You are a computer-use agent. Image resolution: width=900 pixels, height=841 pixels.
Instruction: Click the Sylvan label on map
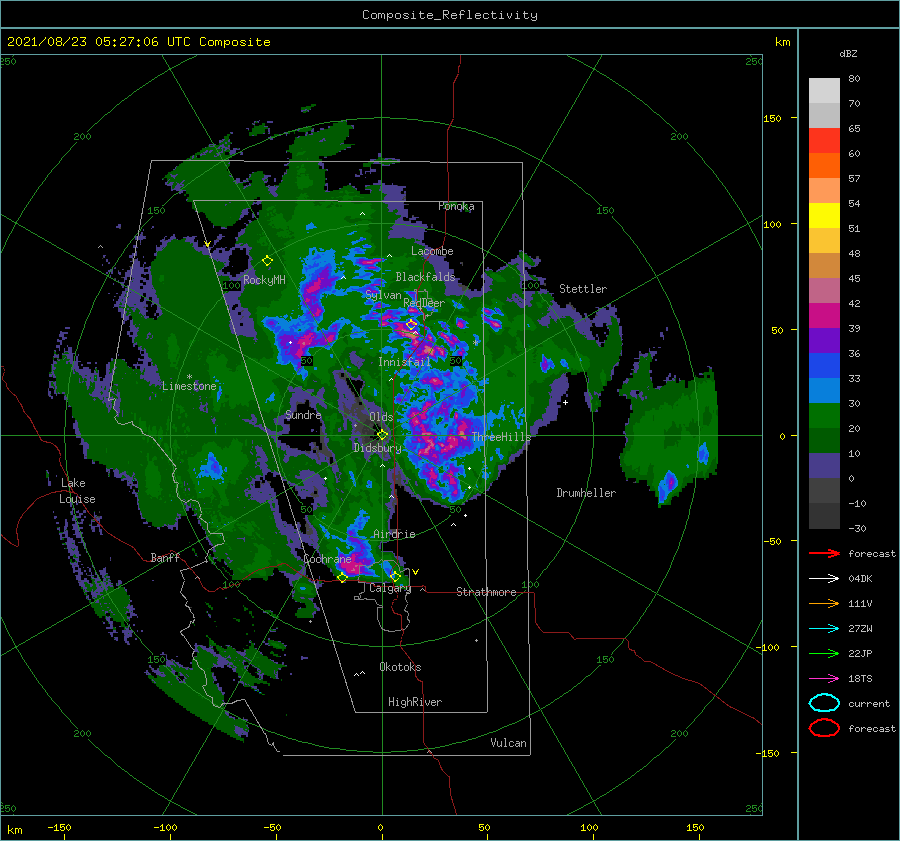pyautogui.click(x=383, y=295)
